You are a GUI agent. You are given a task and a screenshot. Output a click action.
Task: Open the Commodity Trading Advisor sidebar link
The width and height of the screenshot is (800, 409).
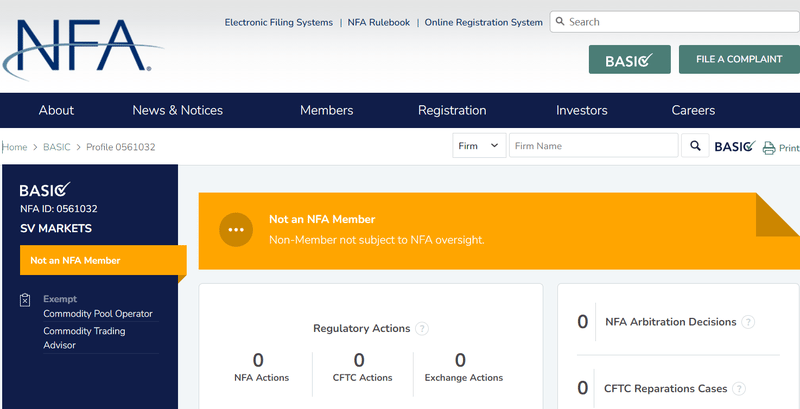click(x=84, y=338)
